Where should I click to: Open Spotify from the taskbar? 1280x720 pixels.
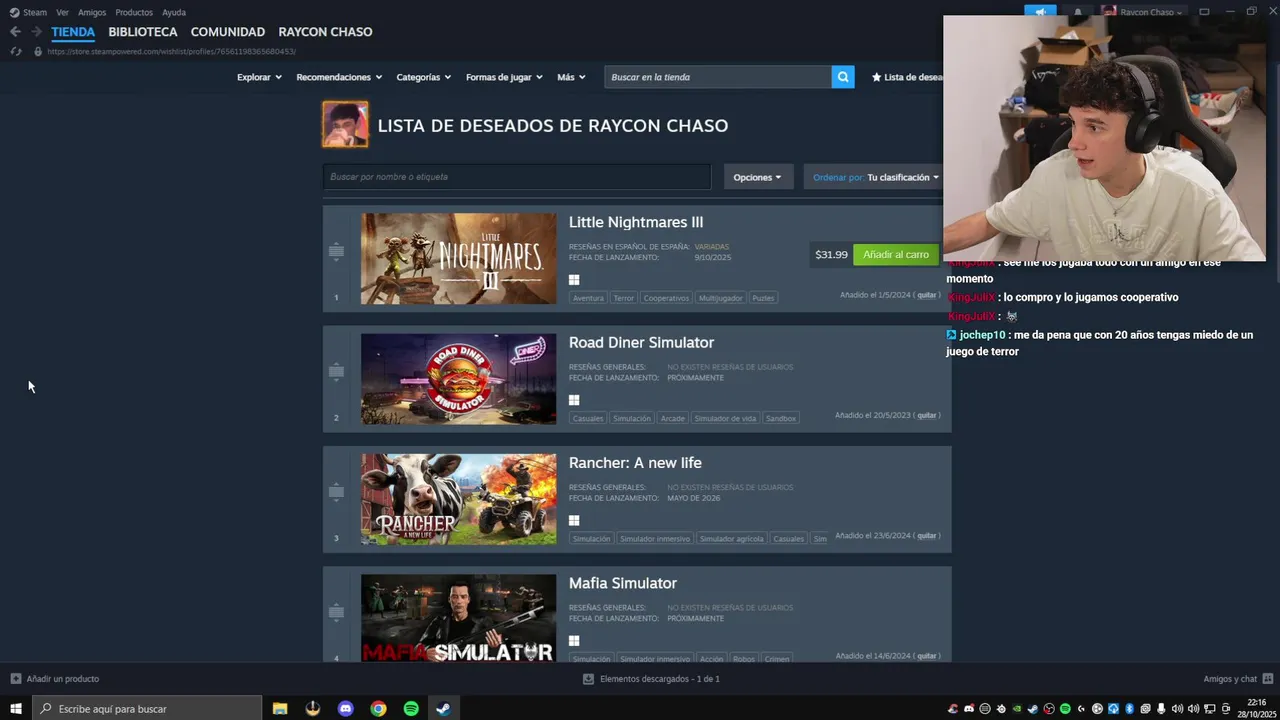pos(411,709)
